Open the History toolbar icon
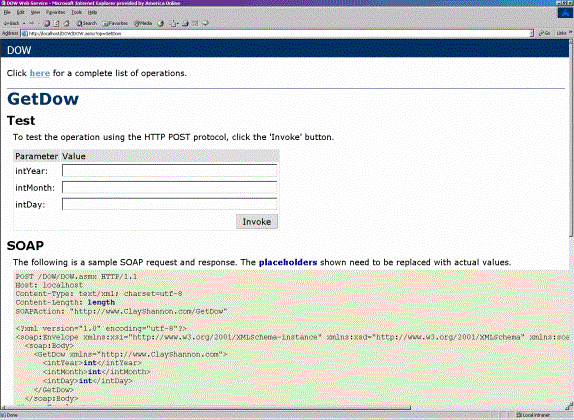574x420 pixels. point(161,23)
